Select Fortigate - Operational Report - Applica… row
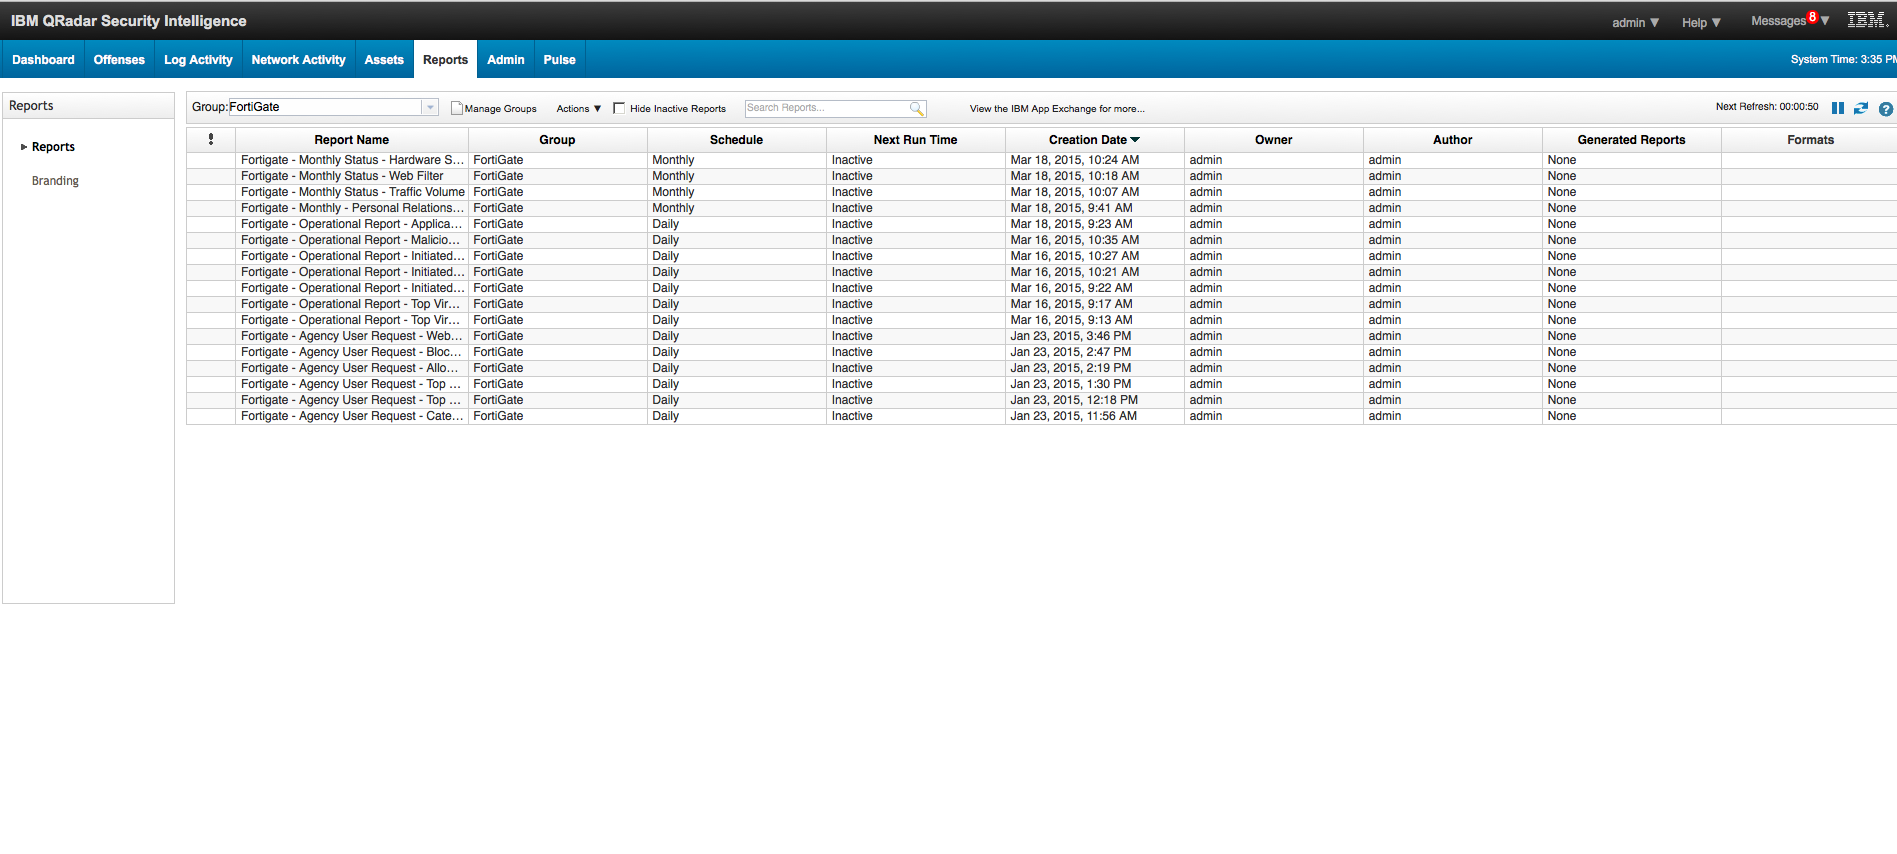The height and width of the screenshot is (854, 1897). (x=1041, y=224)
